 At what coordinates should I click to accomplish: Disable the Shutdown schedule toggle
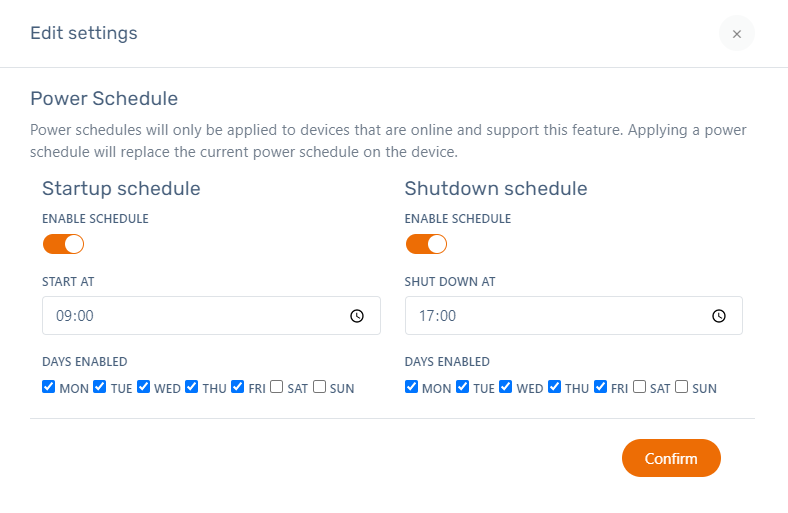[426, 244]
